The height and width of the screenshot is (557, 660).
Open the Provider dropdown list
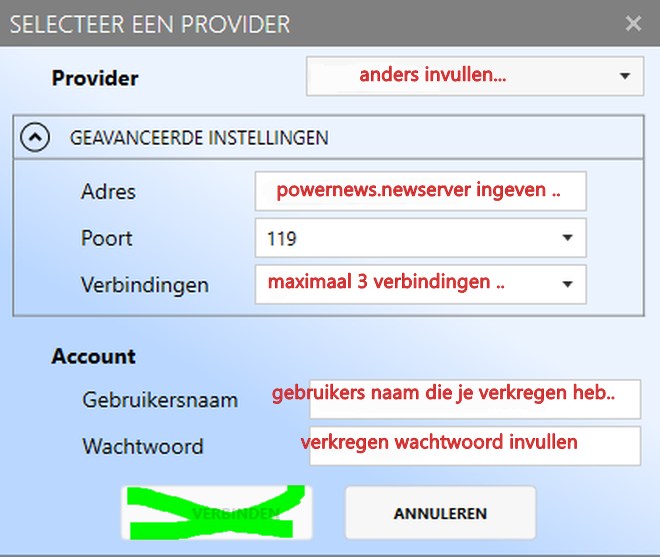click(x=475, y=76)
